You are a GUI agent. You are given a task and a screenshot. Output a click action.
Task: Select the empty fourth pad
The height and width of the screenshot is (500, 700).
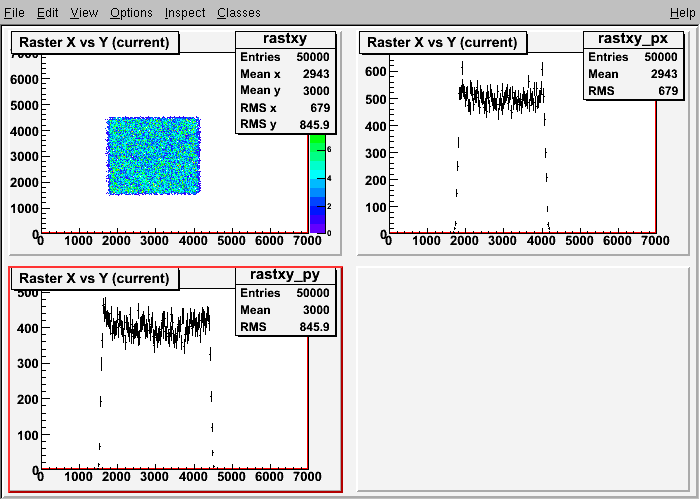click(523, 379)
